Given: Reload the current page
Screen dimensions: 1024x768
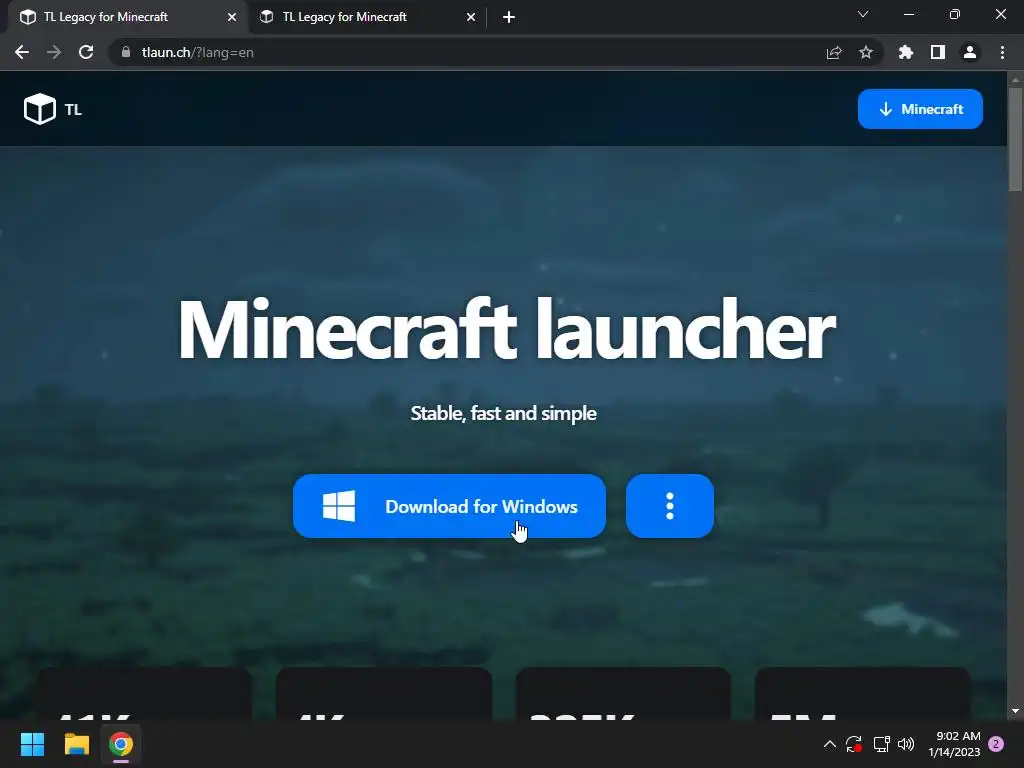Looking at the screenshot, I should coord(86,52).
